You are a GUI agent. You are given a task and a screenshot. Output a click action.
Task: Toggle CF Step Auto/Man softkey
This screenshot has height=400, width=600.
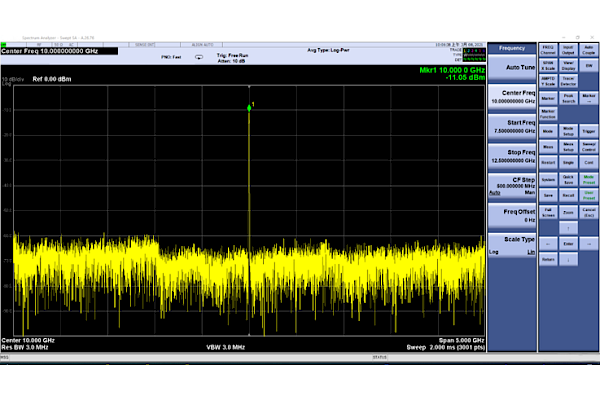click(x=512, y=186)
